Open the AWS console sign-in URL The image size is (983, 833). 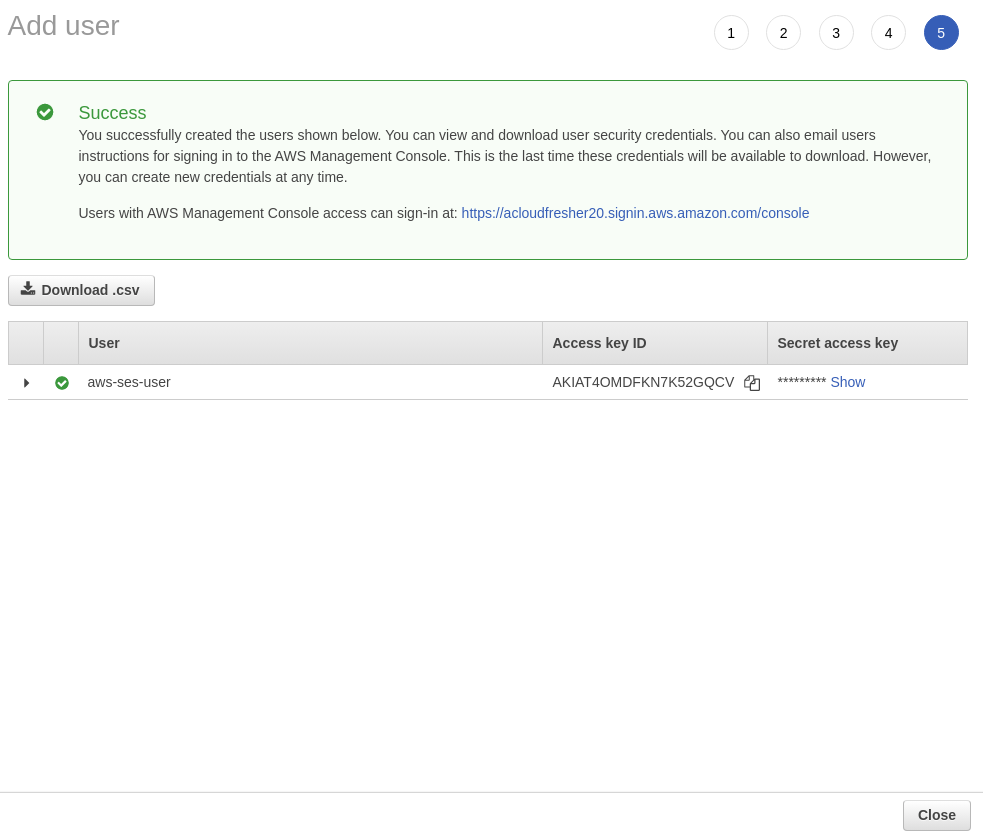[635, 213]
